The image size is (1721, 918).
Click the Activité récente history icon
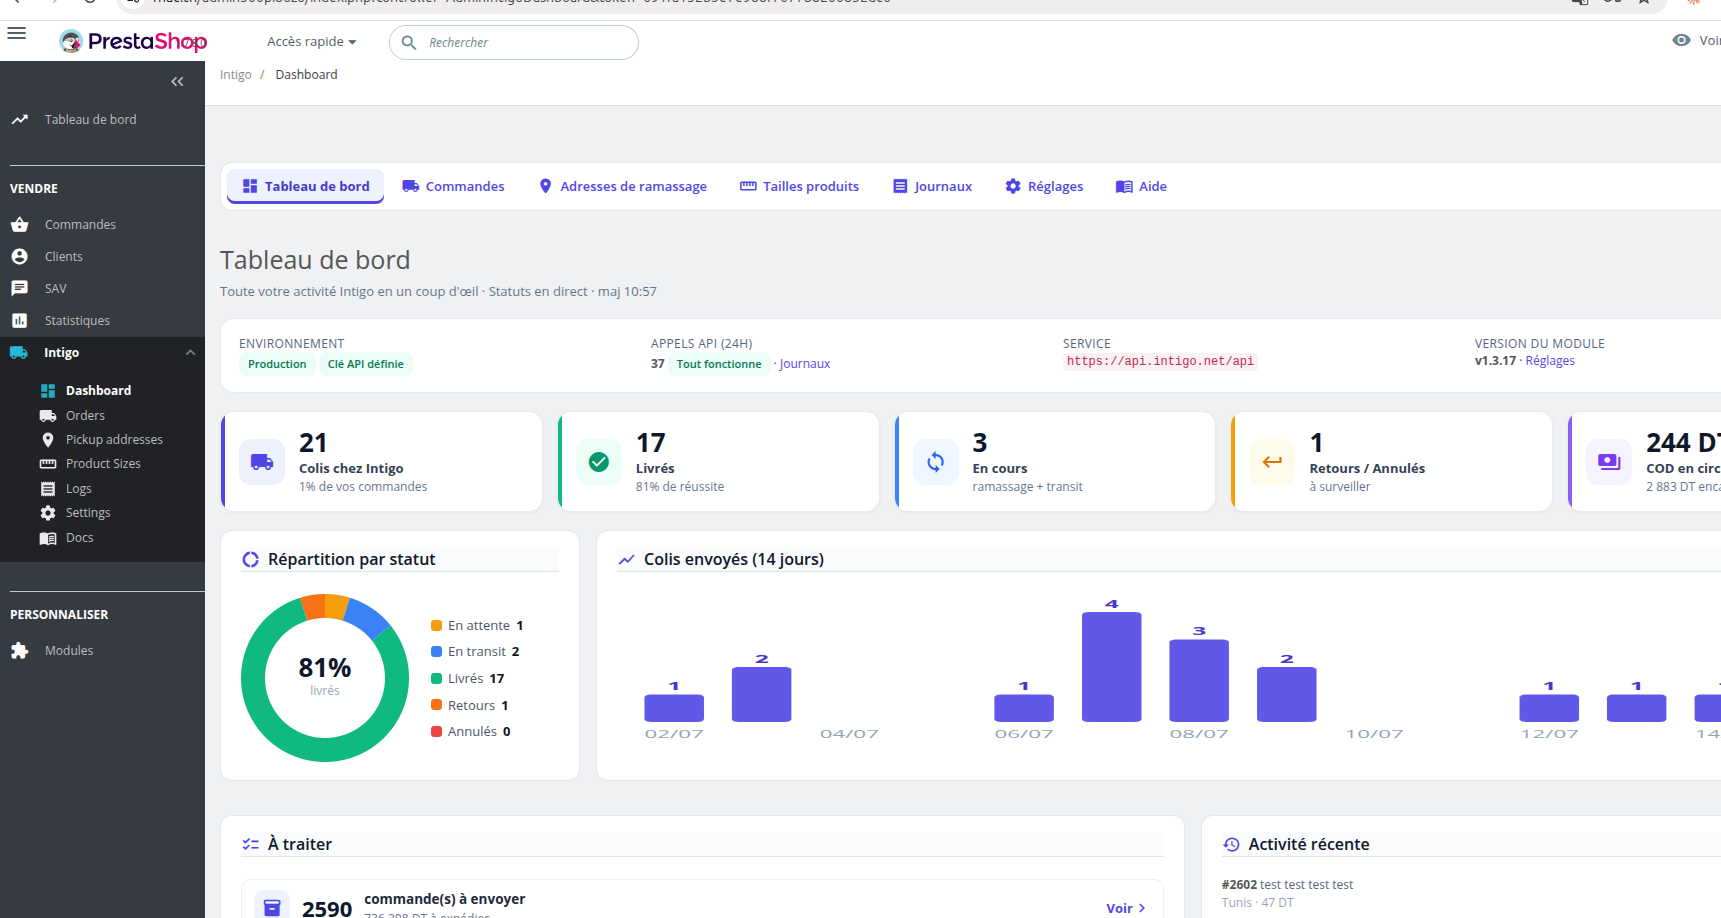tap(1231, 845)
